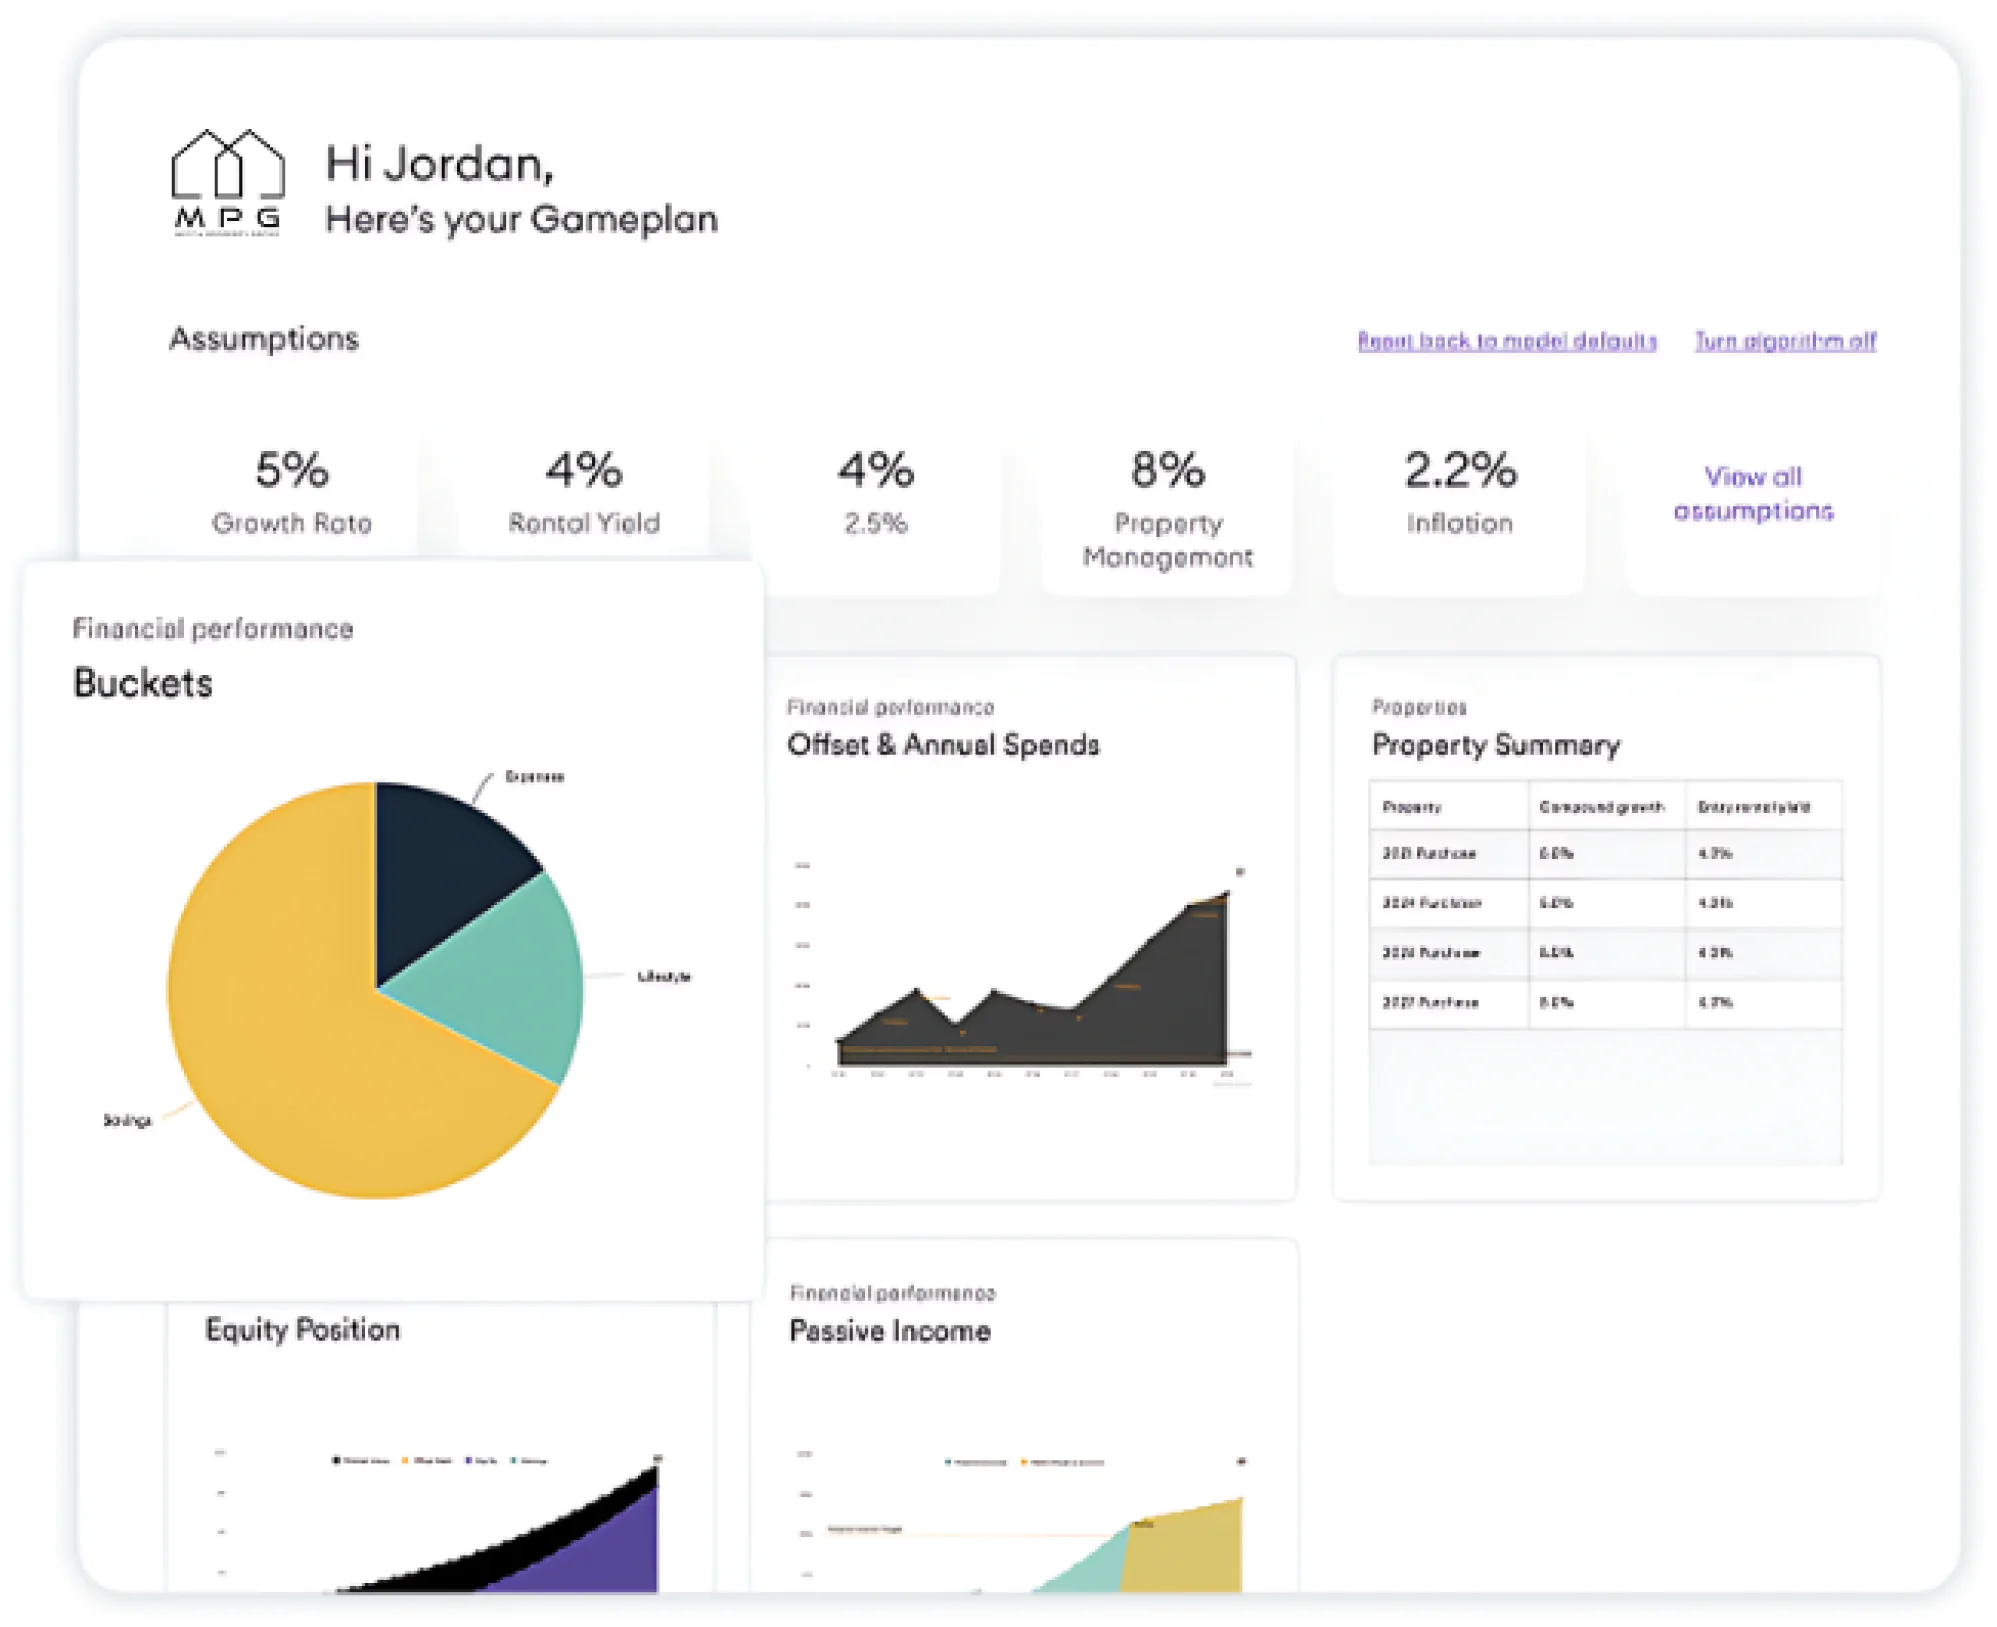The height and width of the screenshot is (1627, 1997).
Task: Click the 'Equity Position' heading
Action: pos(302,1330)
